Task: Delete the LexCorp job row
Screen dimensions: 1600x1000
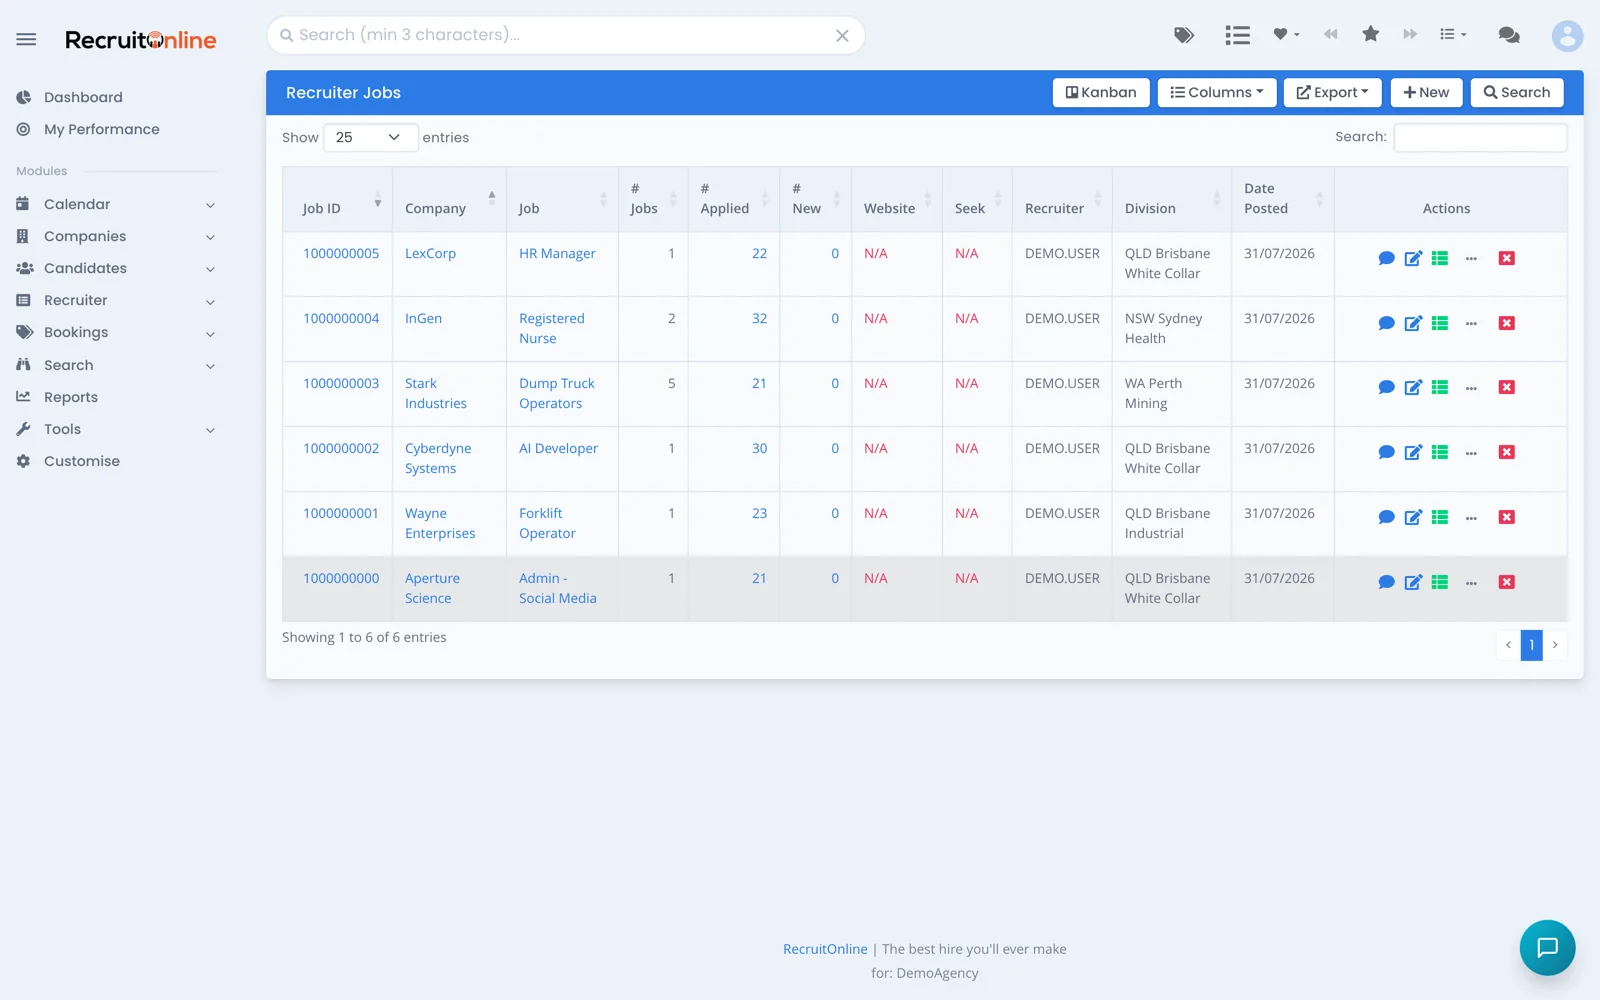Action: point(1507,258)
